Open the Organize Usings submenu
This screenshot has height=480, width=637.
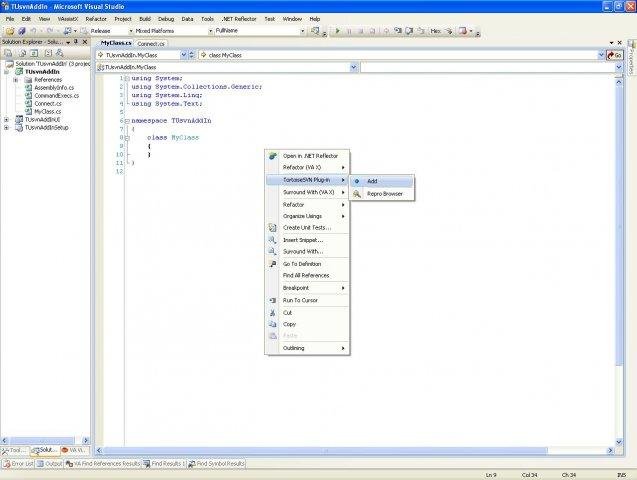pos(307,216)
